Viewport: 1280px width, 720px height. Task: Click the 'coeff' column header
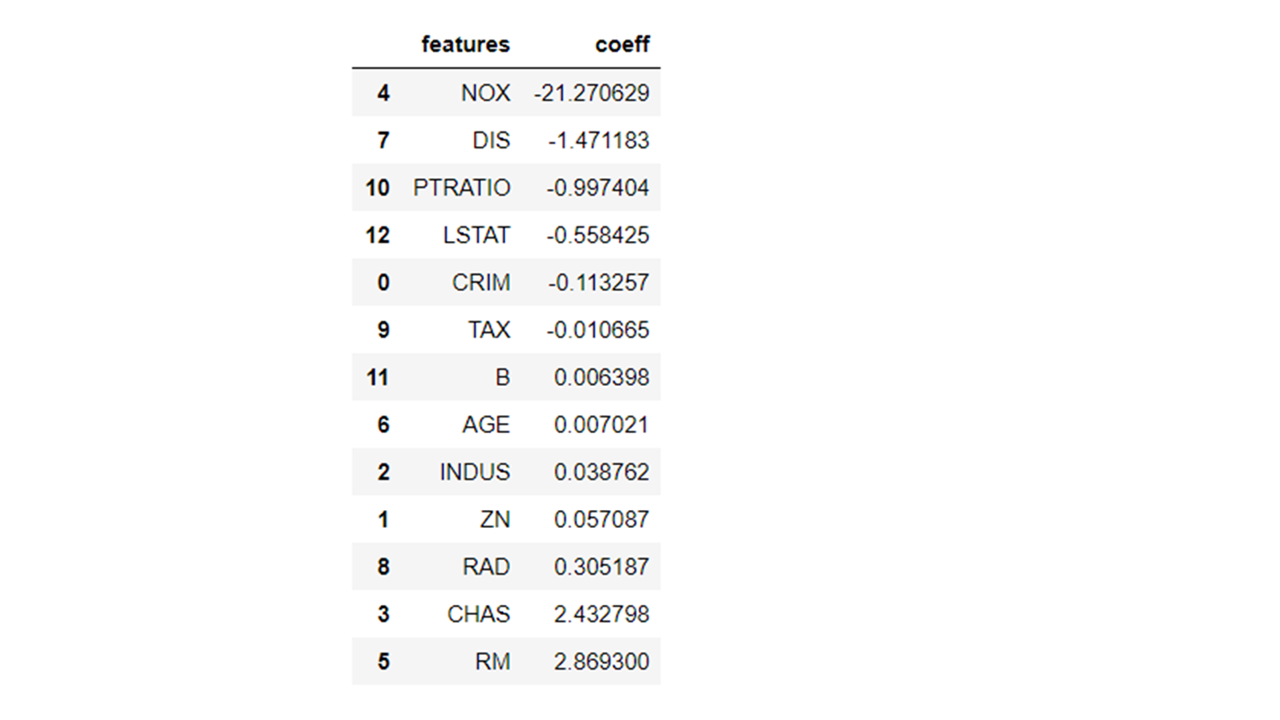[x=622, y=45]
